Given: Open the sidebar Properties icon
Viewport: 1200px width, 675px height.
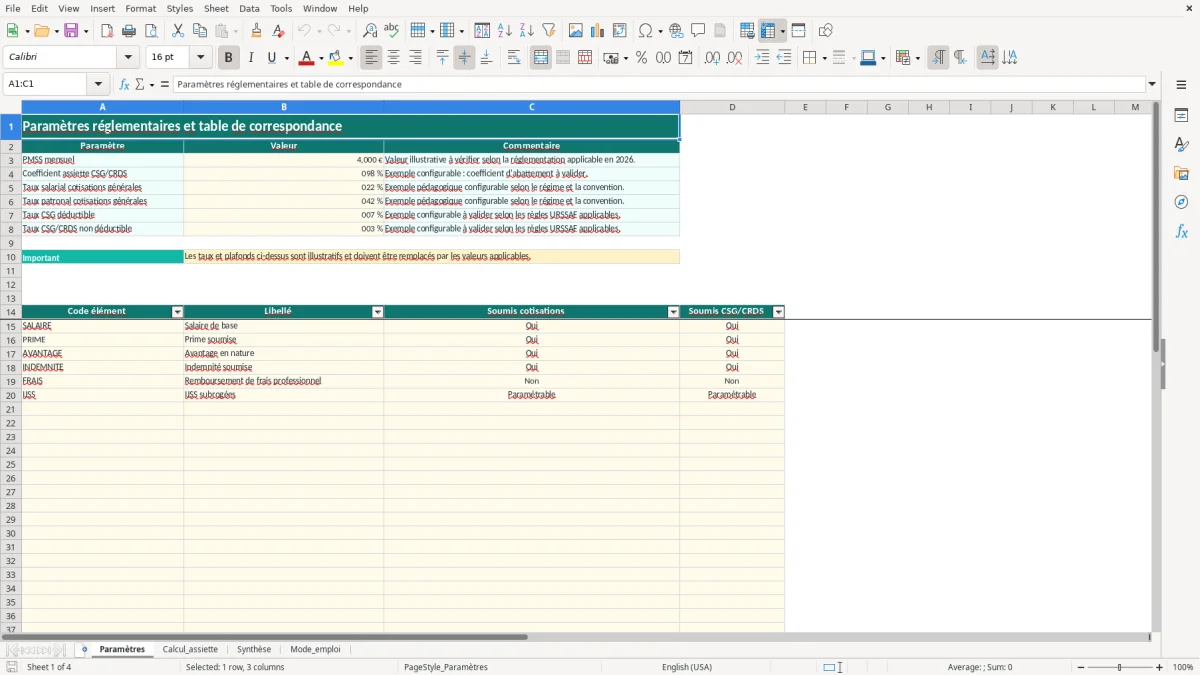Looking at the screenshot, I should (x=1181, y=115).
